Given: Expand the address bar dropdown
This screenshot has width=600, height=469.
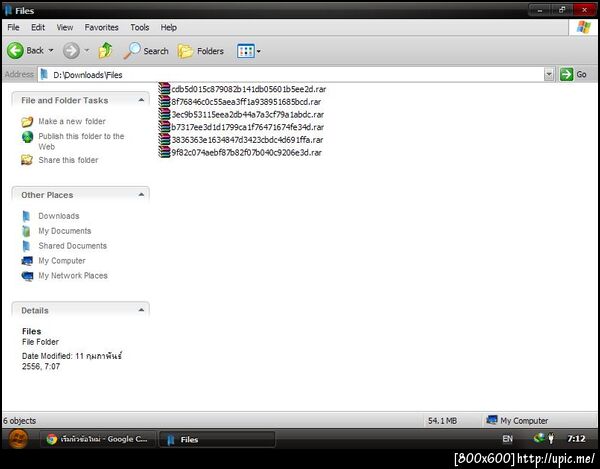Looking at the screenshot, I should point(549,74).
